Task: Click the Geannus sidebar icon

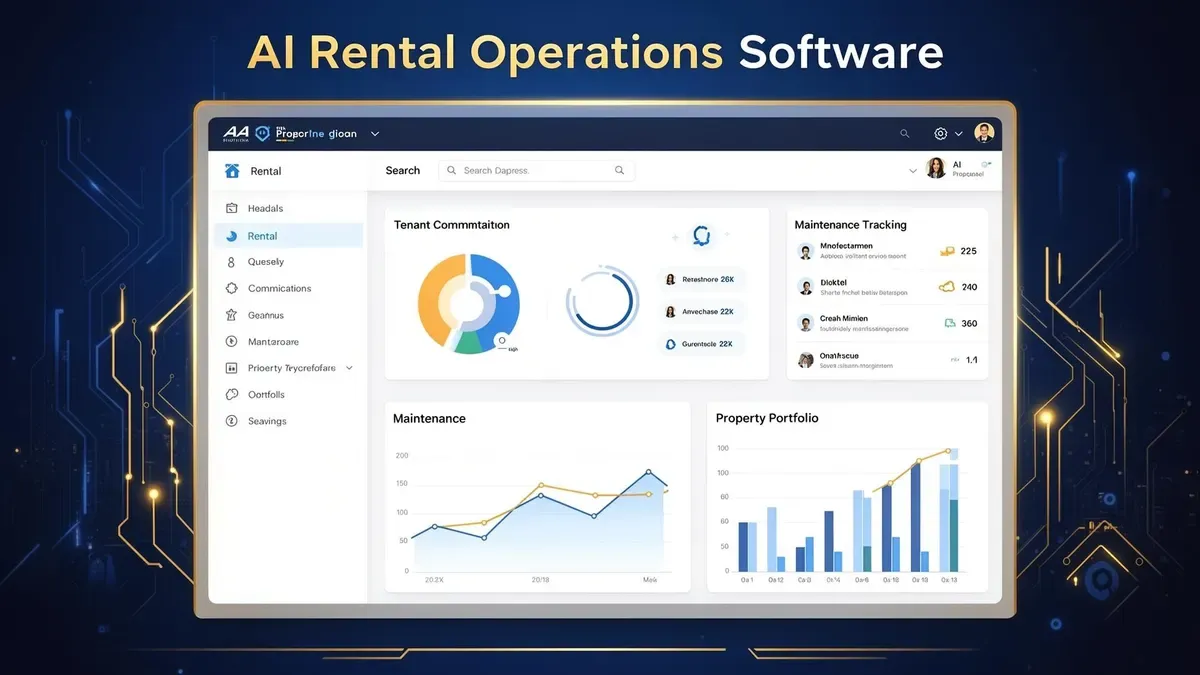Action: [x=230, y=315]
